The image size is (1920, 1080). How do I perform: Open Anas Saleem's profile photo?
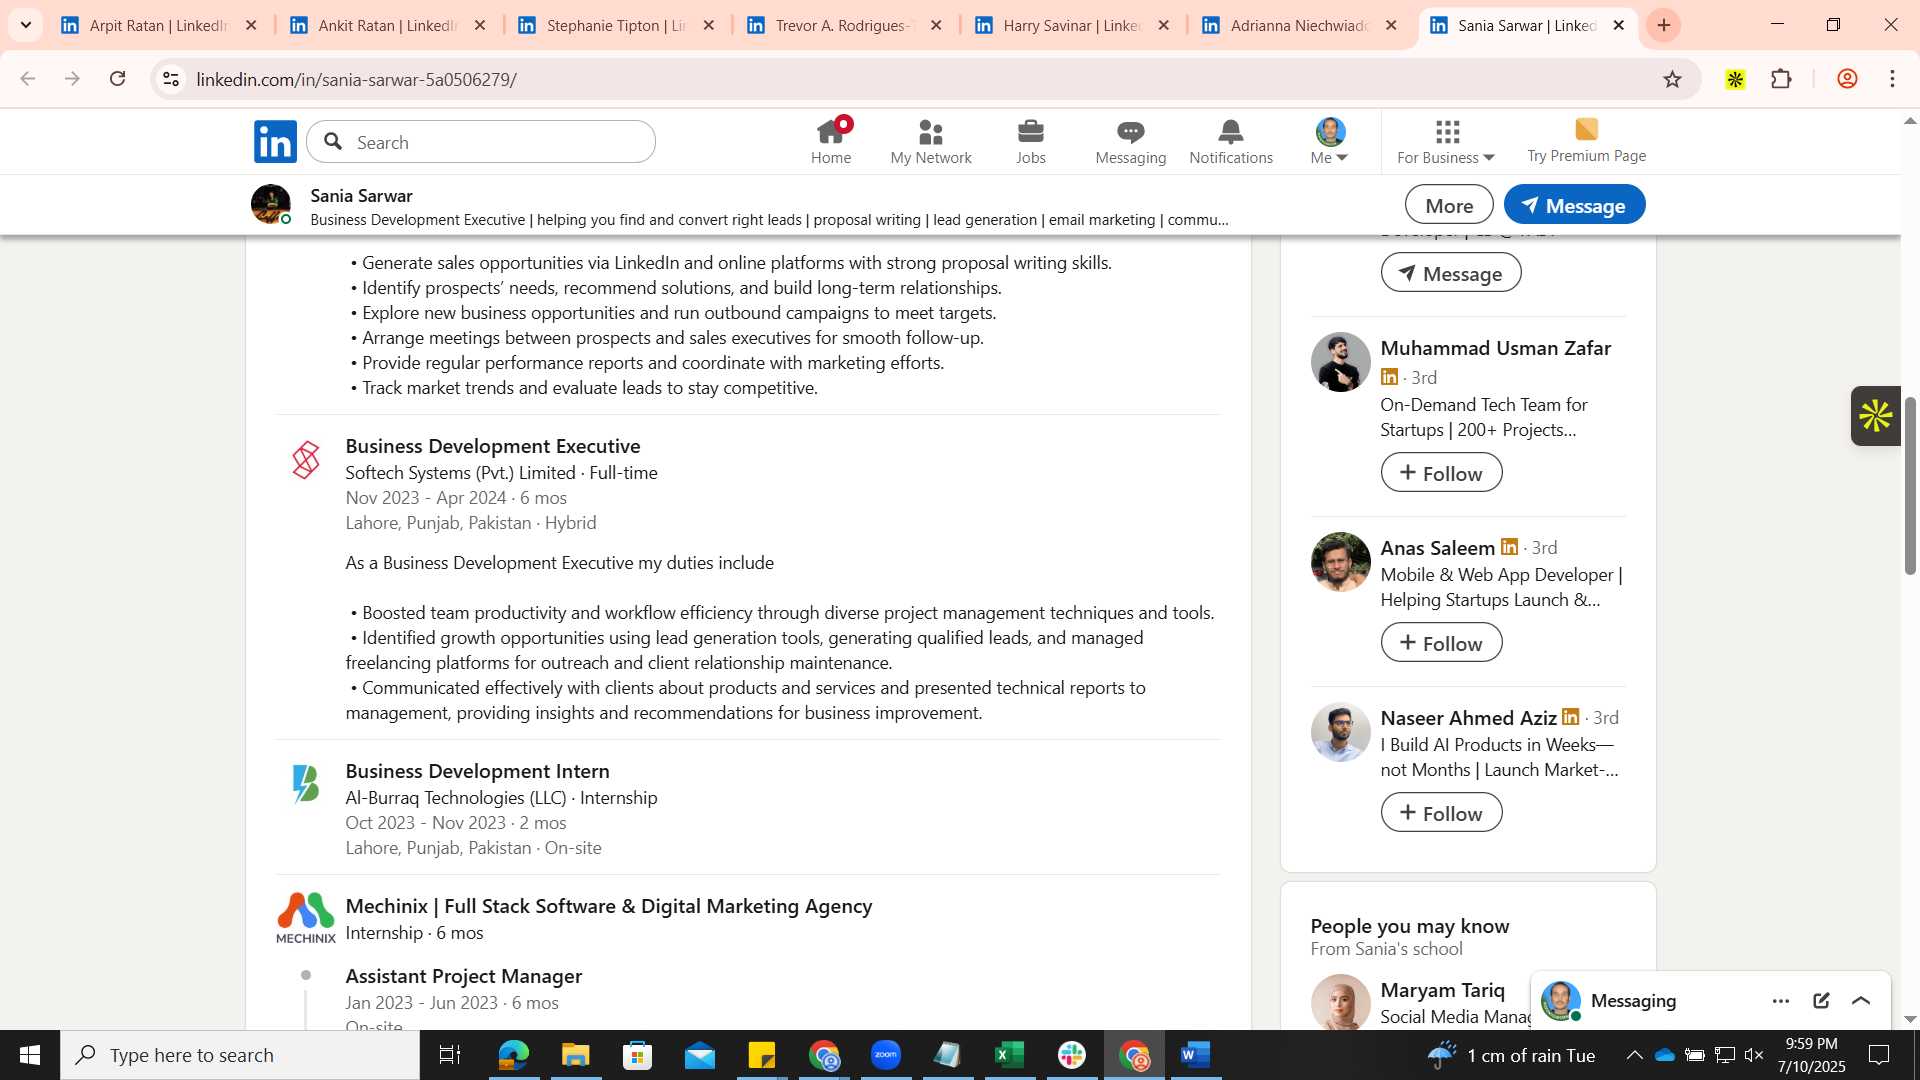[x=1340, y=562]
